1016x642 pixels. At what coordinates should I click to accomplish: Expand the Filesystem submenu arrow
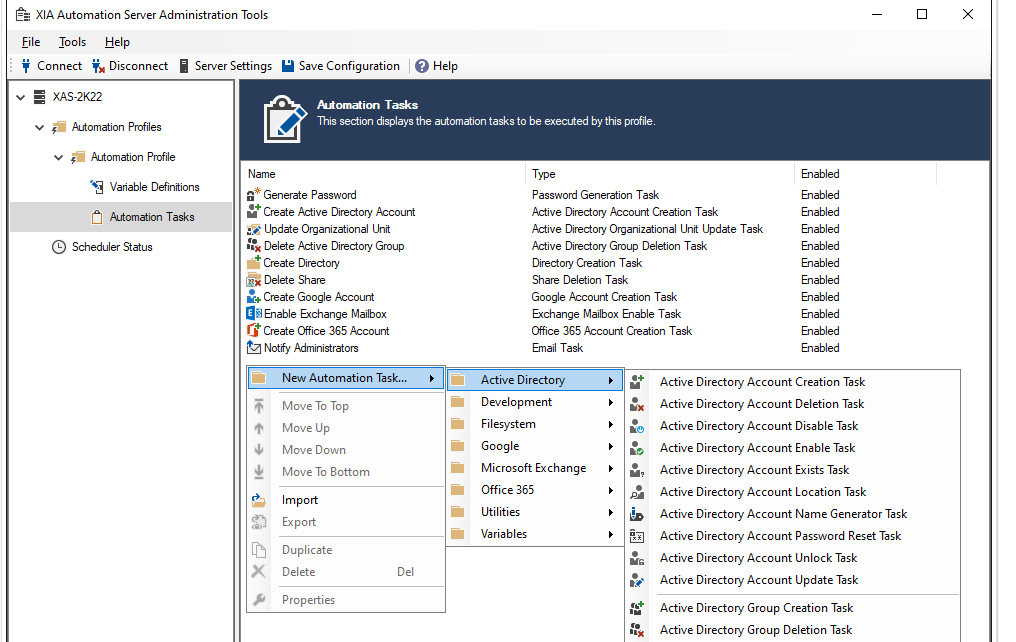610,424
